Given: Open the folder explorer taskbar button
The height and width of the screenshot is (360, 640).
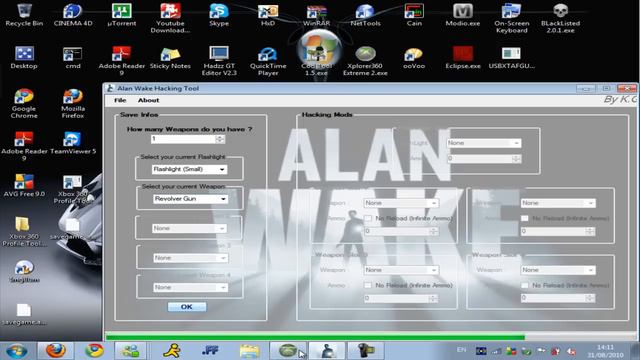Looking at the screenshot, I should (249, 351).
